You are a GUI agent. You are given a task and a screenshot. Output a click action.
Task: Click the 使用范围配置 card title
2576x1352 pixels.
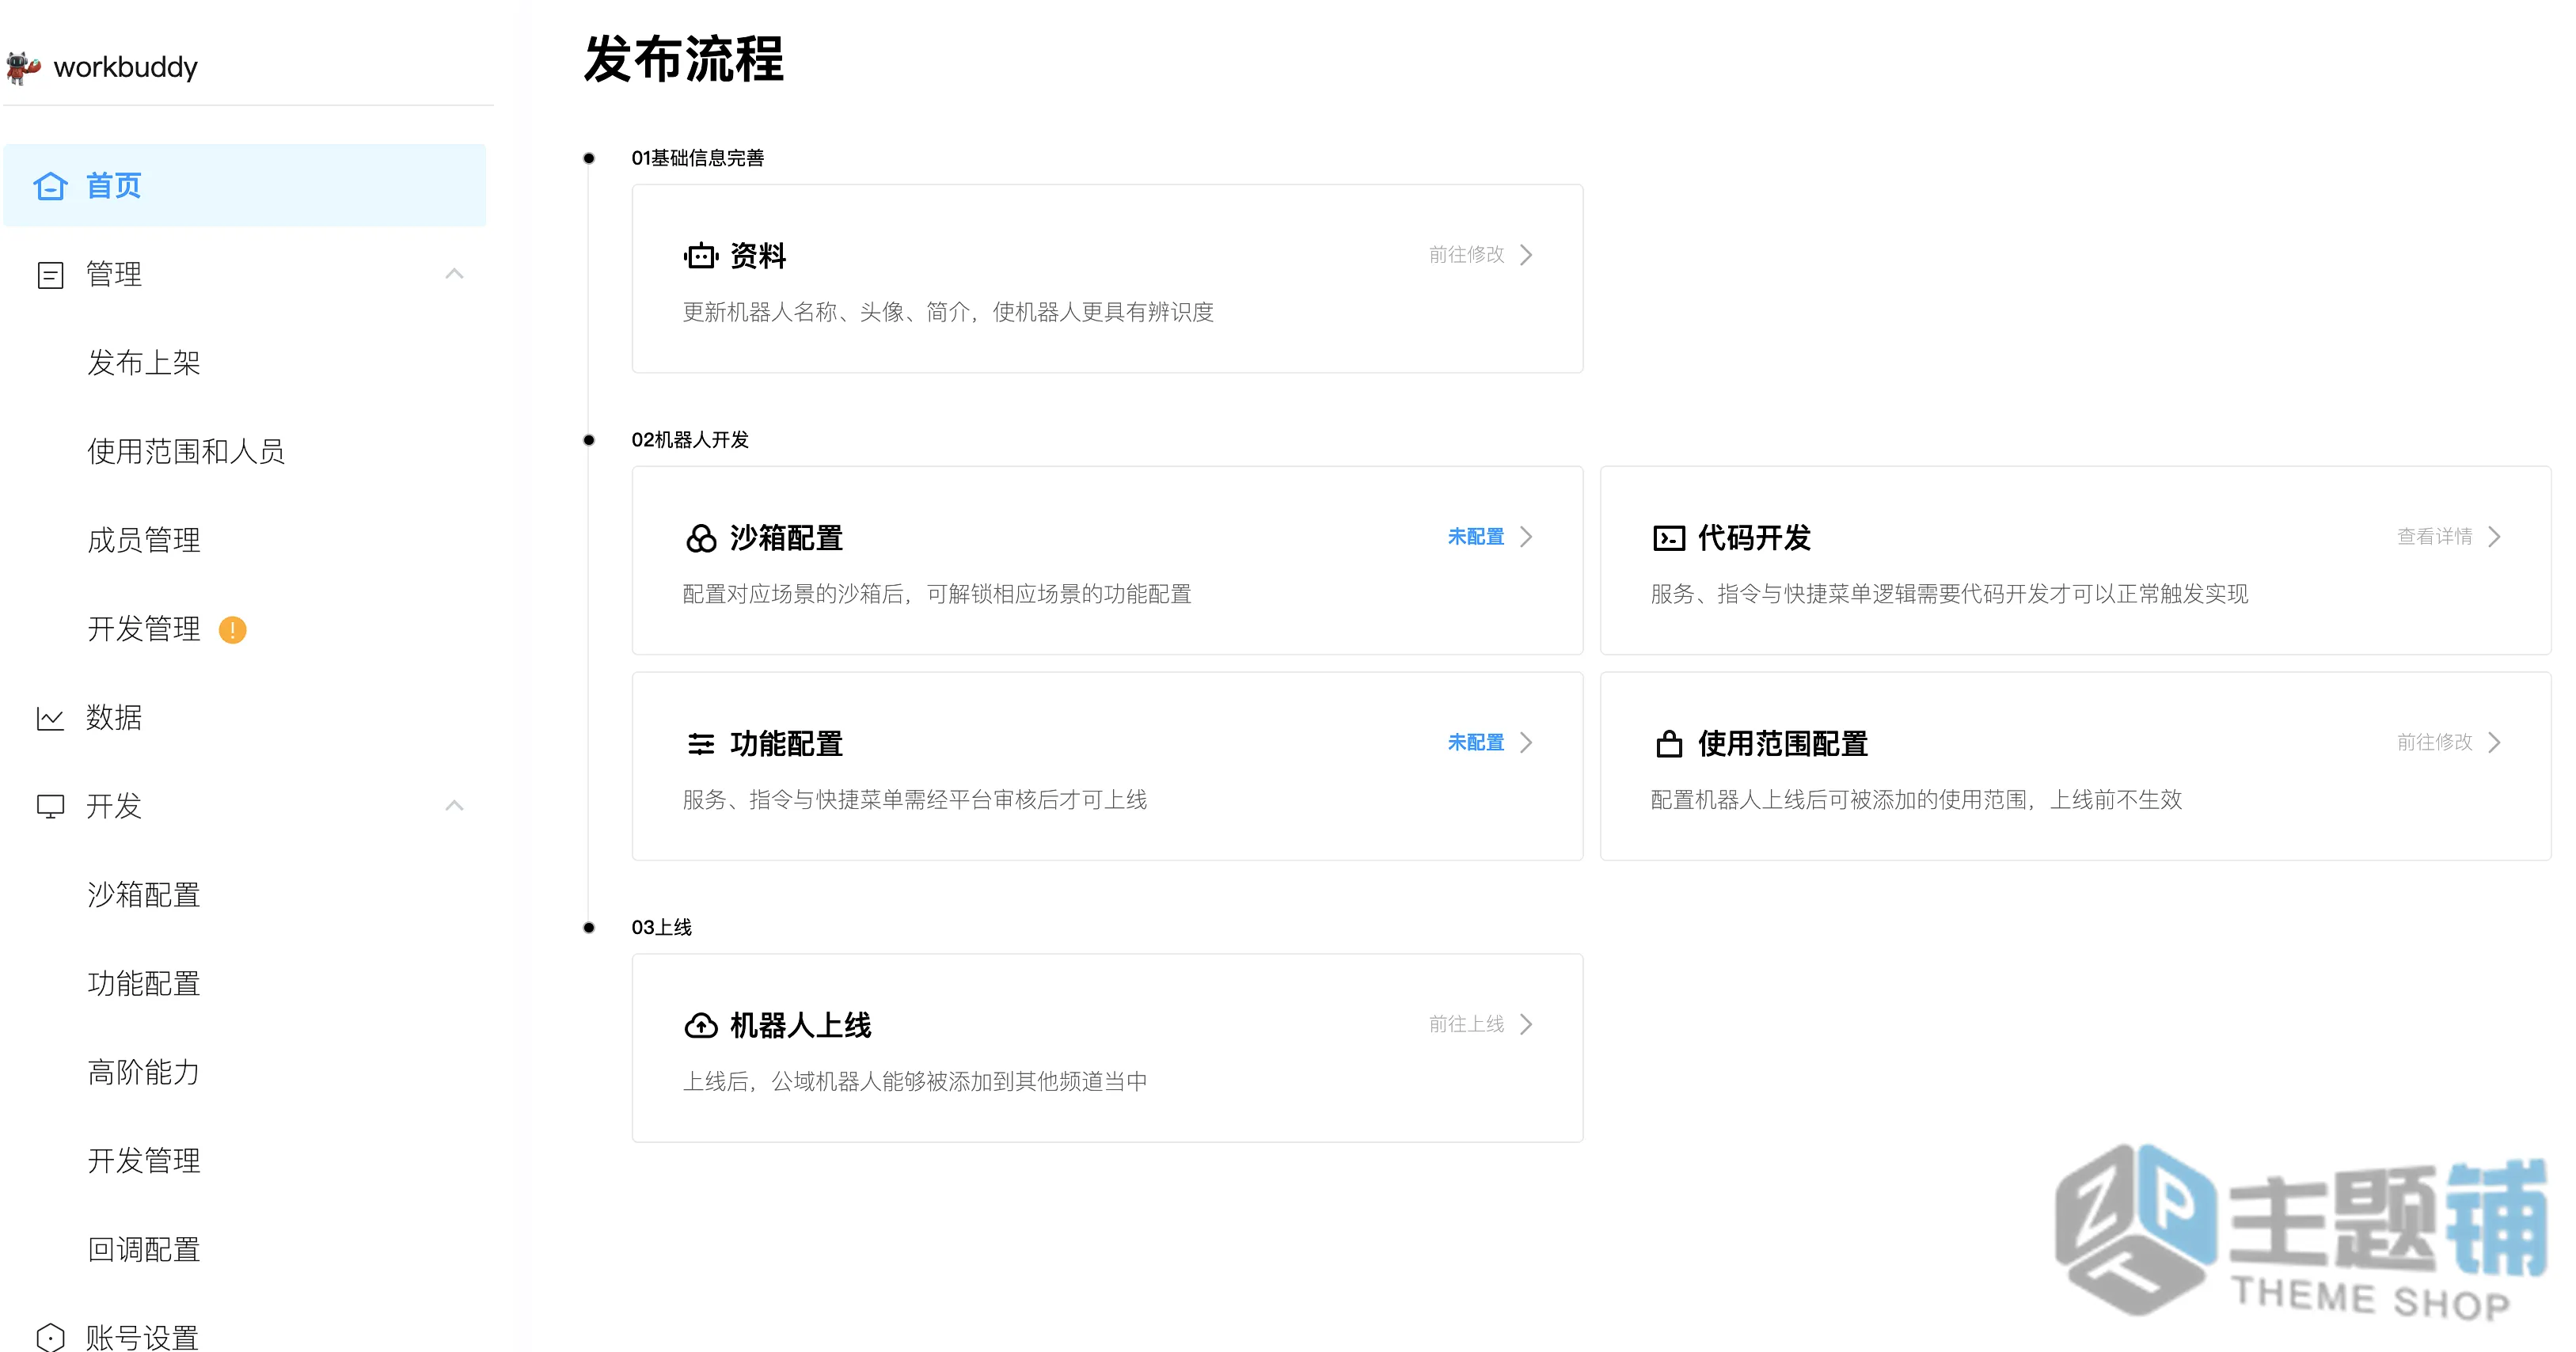1783,744
